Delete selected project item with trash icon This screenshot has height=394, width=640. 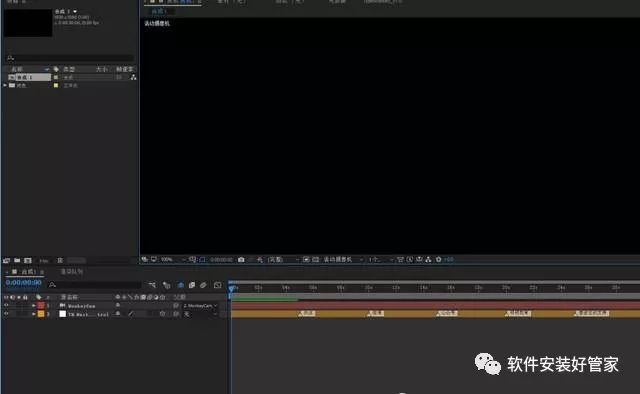(x=60, y=260)
